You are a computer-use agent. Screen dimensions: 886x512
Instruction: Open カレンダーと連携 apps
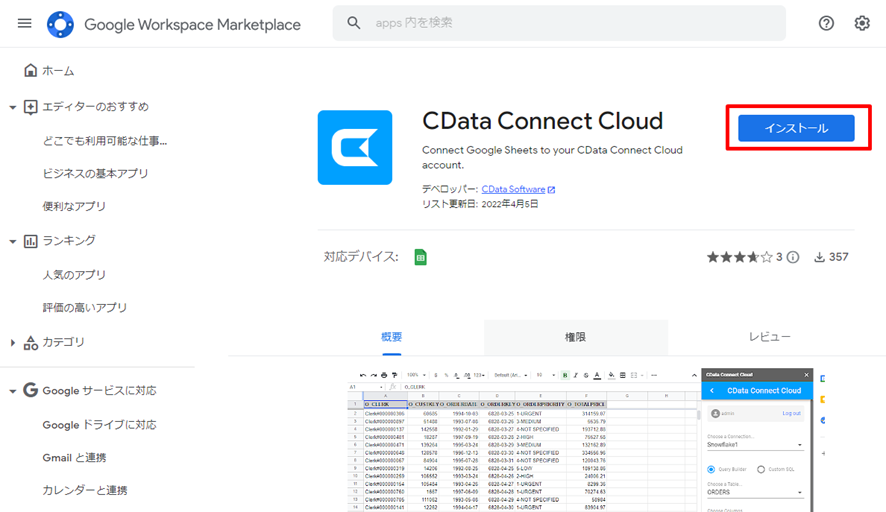pos(85,491)
